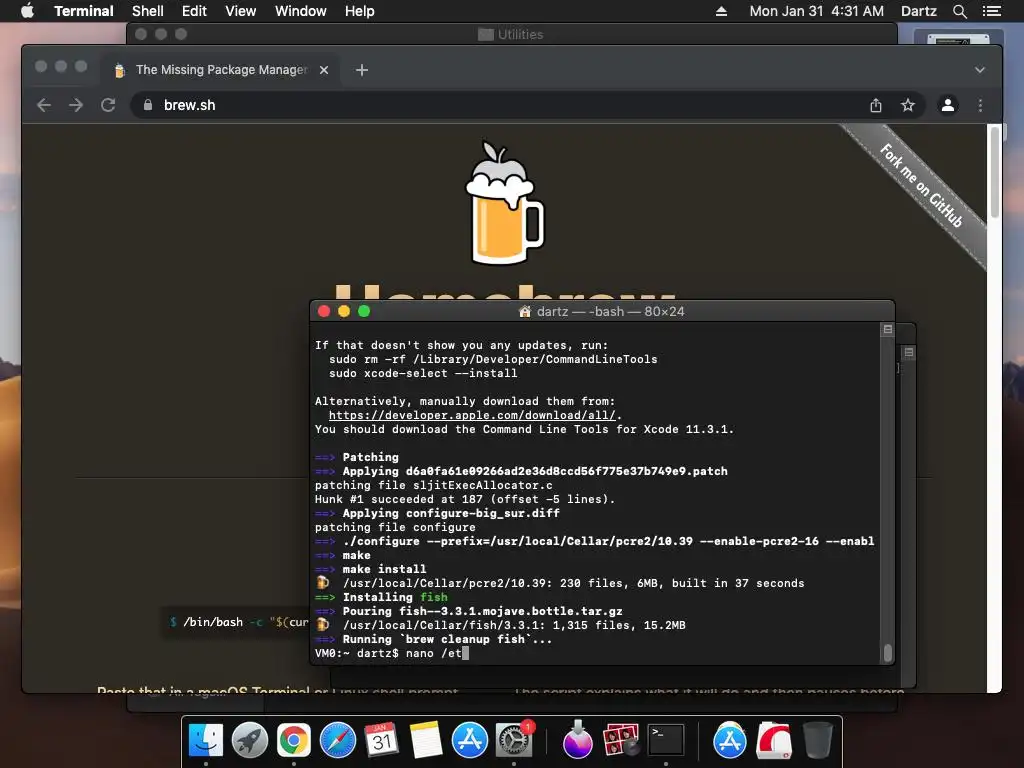This screenshot has height=768, width=1024.
Task: Open Notes app in the Dock
Action: pyautogui.click(x=426, y=740)
